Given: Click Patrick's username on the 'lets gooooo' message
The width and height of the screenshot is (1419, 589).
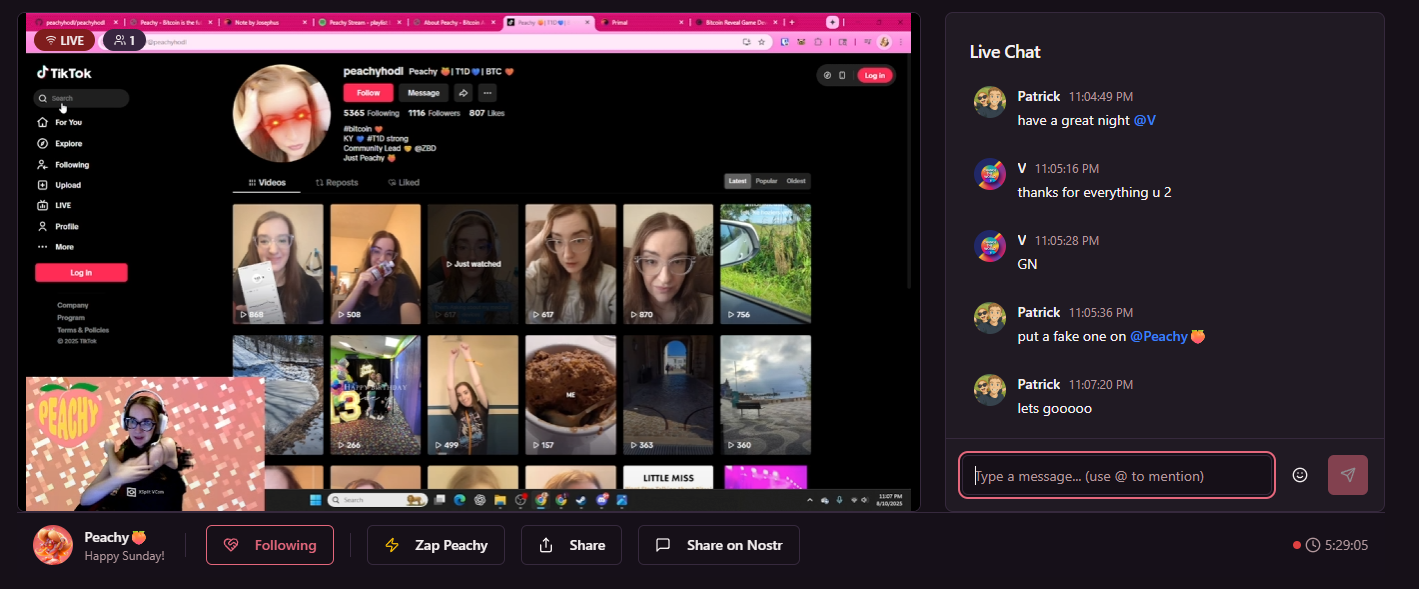Looking at the screenshot, I should (x=1038, y=384).
